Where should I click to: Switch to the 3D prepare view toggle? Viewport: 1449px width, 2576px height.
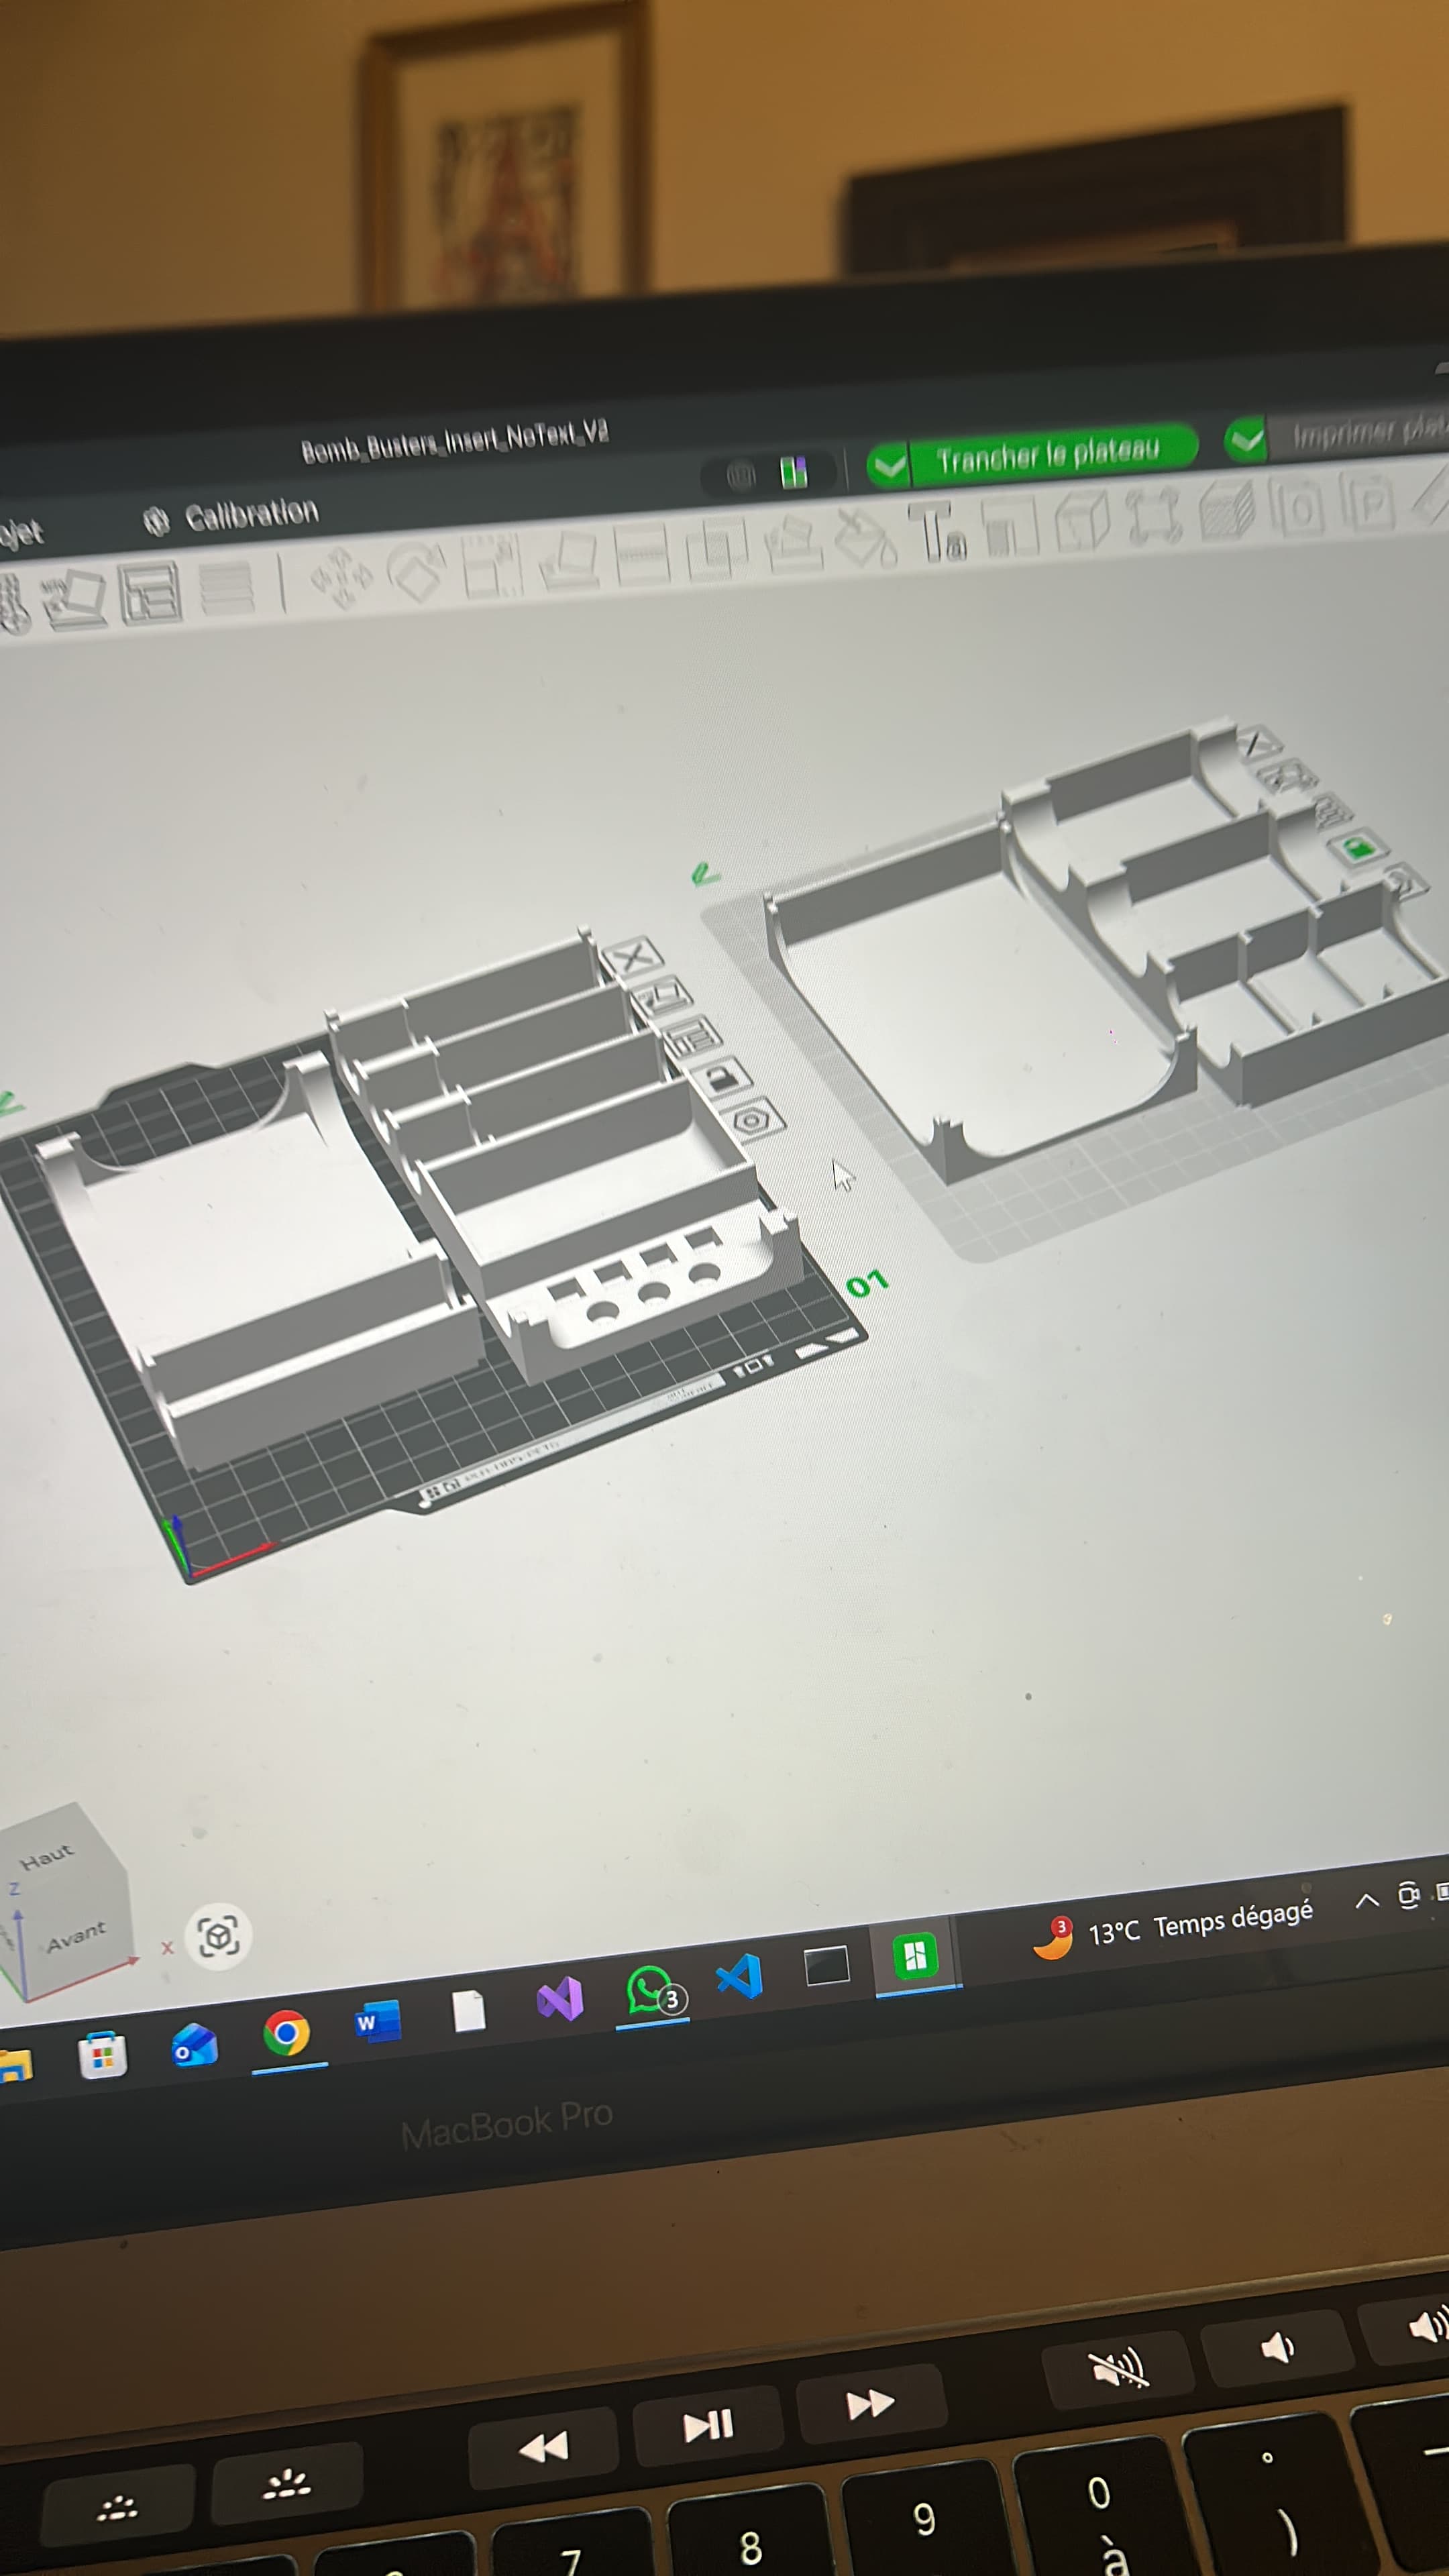pos(741,474)
